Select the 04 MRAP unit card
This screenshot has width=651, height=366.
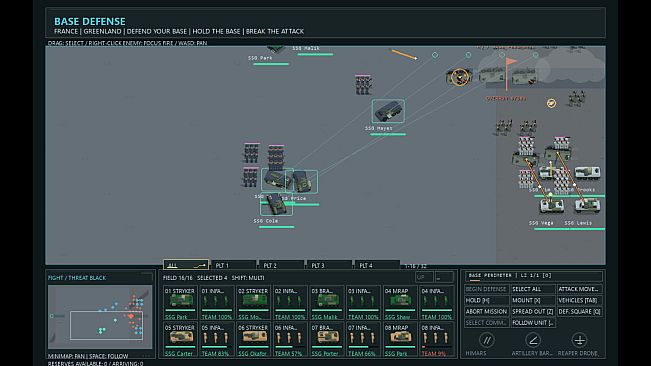pyautogui.click(x=399, y=303)
